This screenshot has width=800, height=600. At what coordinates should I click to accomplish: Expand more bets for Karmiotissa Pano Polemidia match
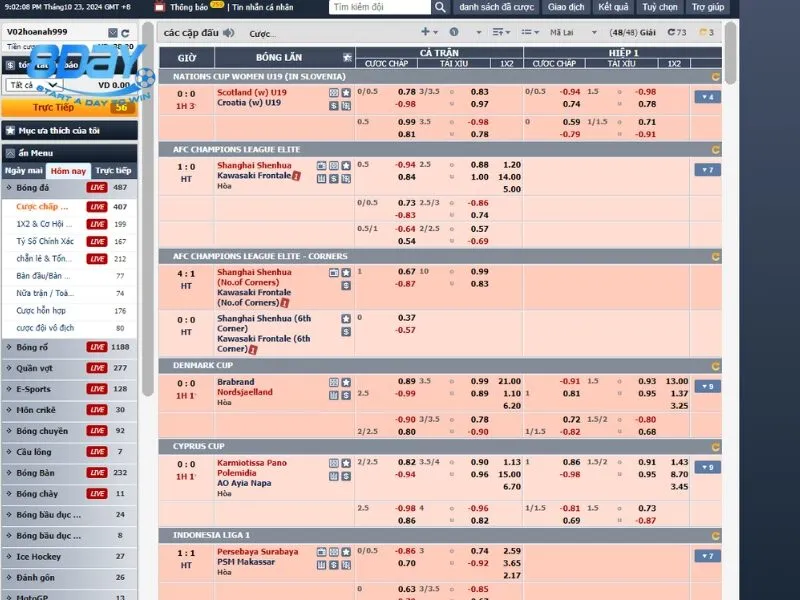[707, 467]
